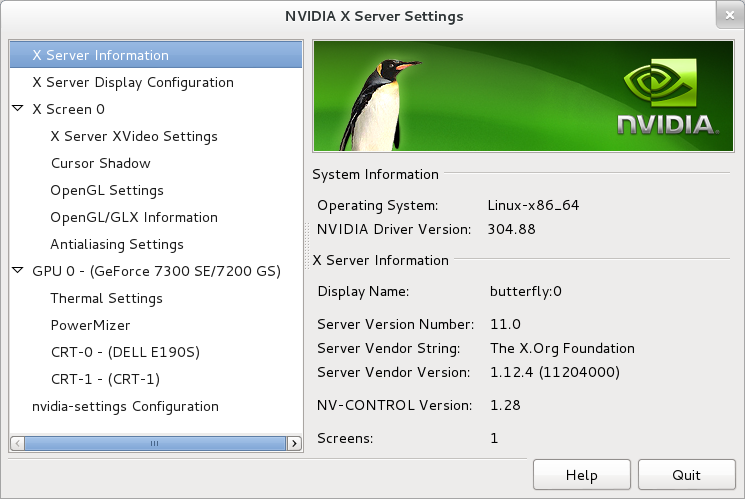Open Thermal Settings page

(x=106, y=298)
